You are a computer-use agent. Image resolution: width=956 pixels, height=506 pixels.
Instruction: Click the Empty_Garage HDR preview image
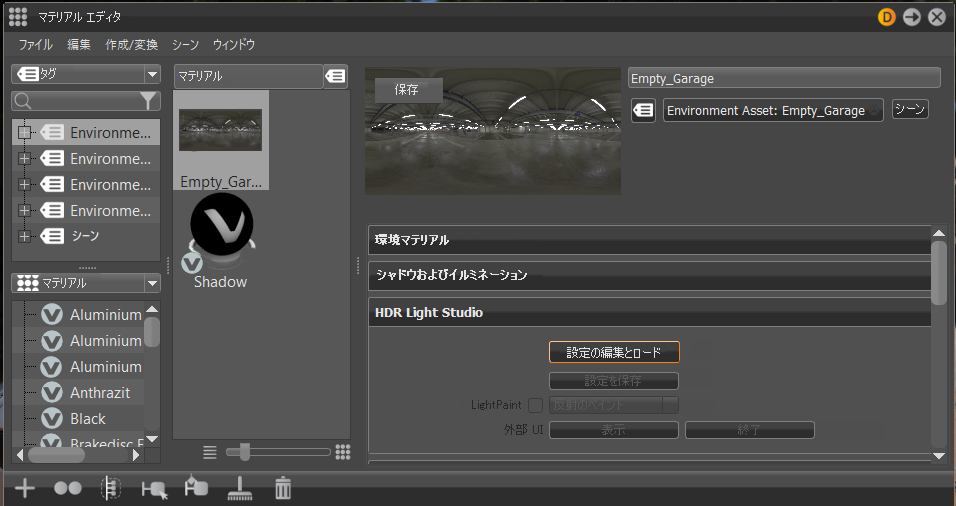[493, 131]
